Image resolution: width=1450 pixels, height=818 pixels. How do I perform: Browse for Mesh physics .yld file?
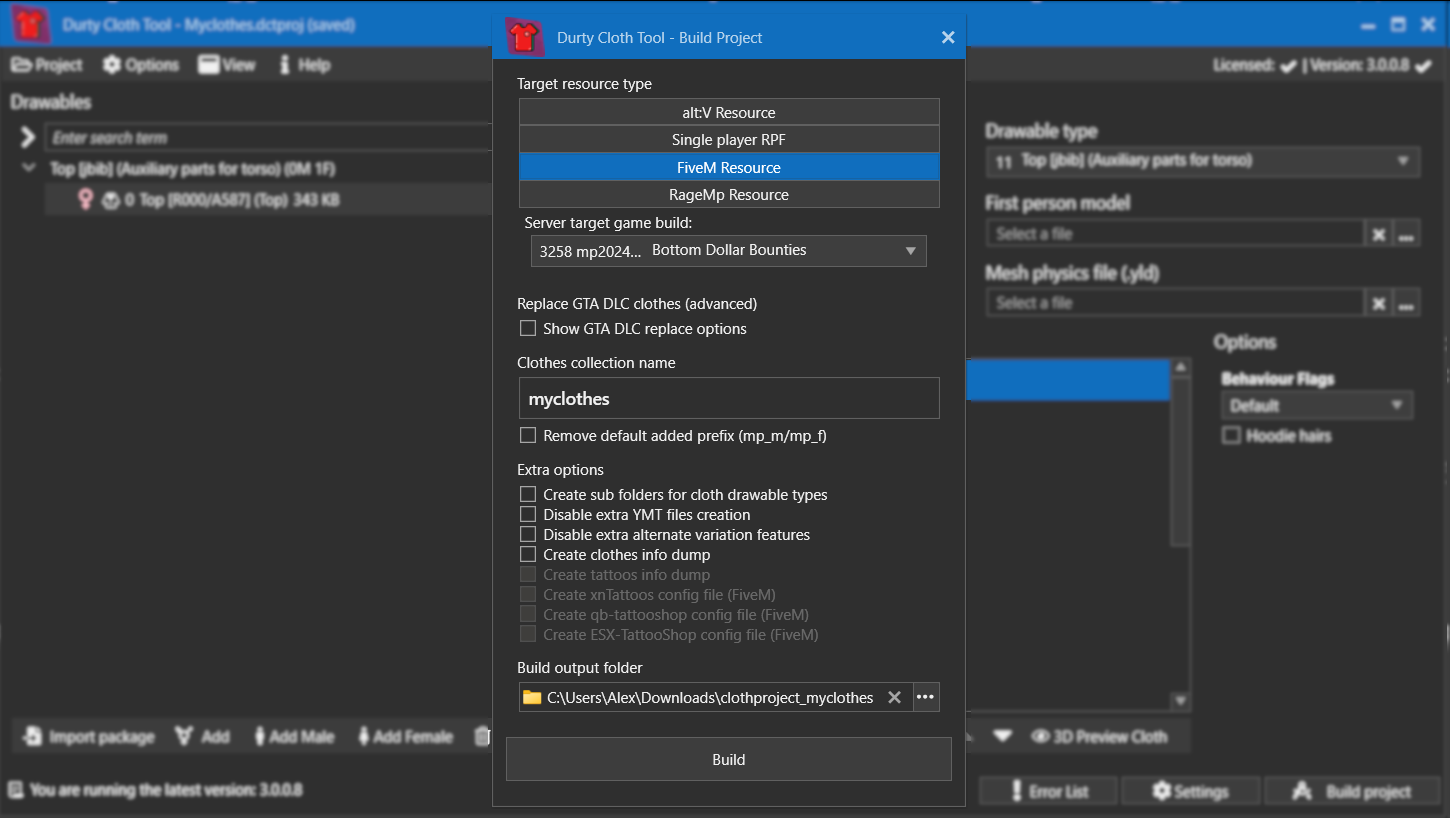[1406, 303]
